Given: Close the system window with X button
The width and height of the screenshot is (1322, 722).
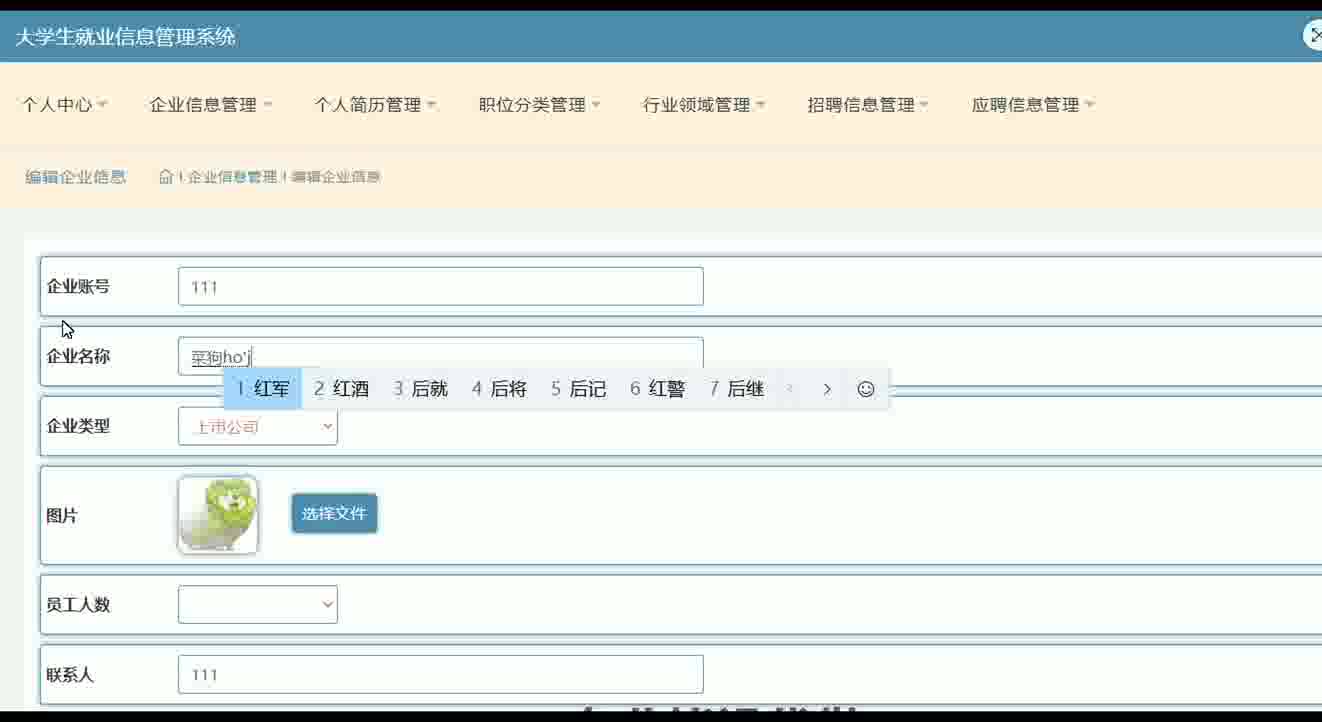Looking at the screenshot, I should [1314, 35].
